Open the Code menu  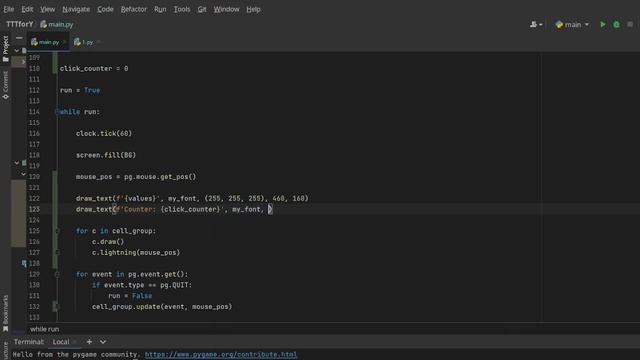click(x=105, y=9)
